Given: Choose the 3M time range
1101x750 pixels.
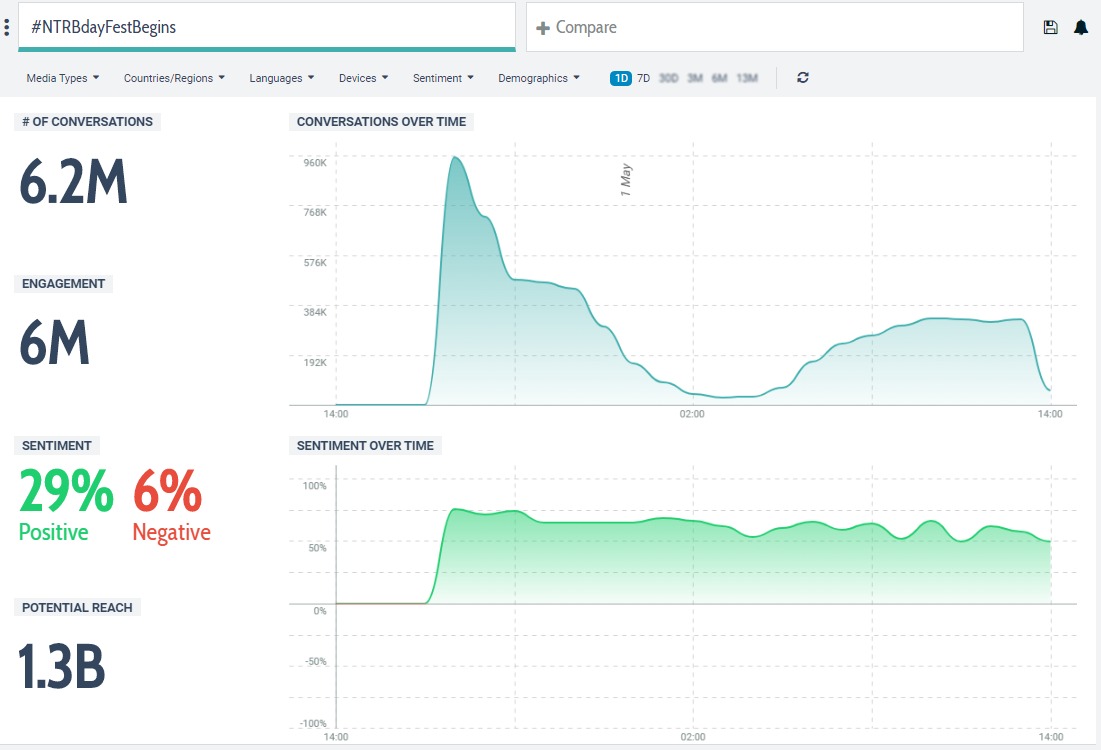Looking at the screenshot, I should click(694, 78).
